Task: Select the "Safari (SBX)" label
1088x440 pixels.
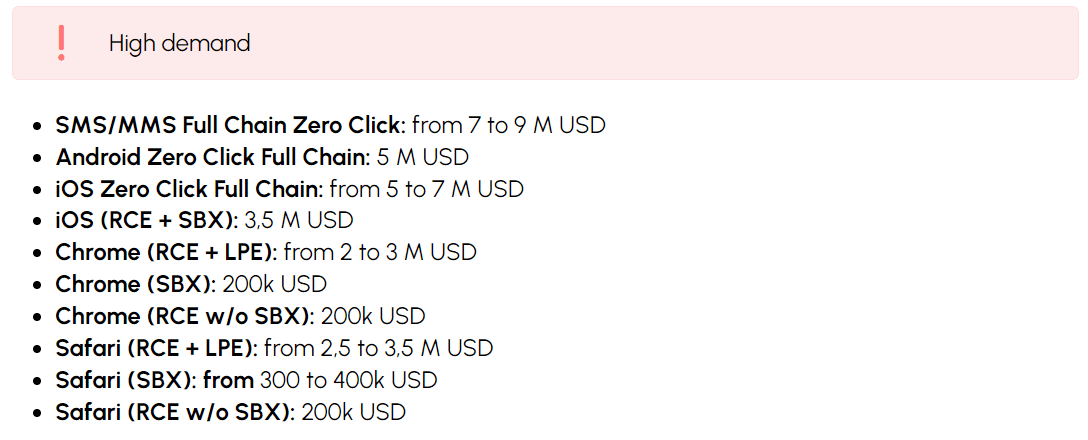Action: tap(126, 380)
